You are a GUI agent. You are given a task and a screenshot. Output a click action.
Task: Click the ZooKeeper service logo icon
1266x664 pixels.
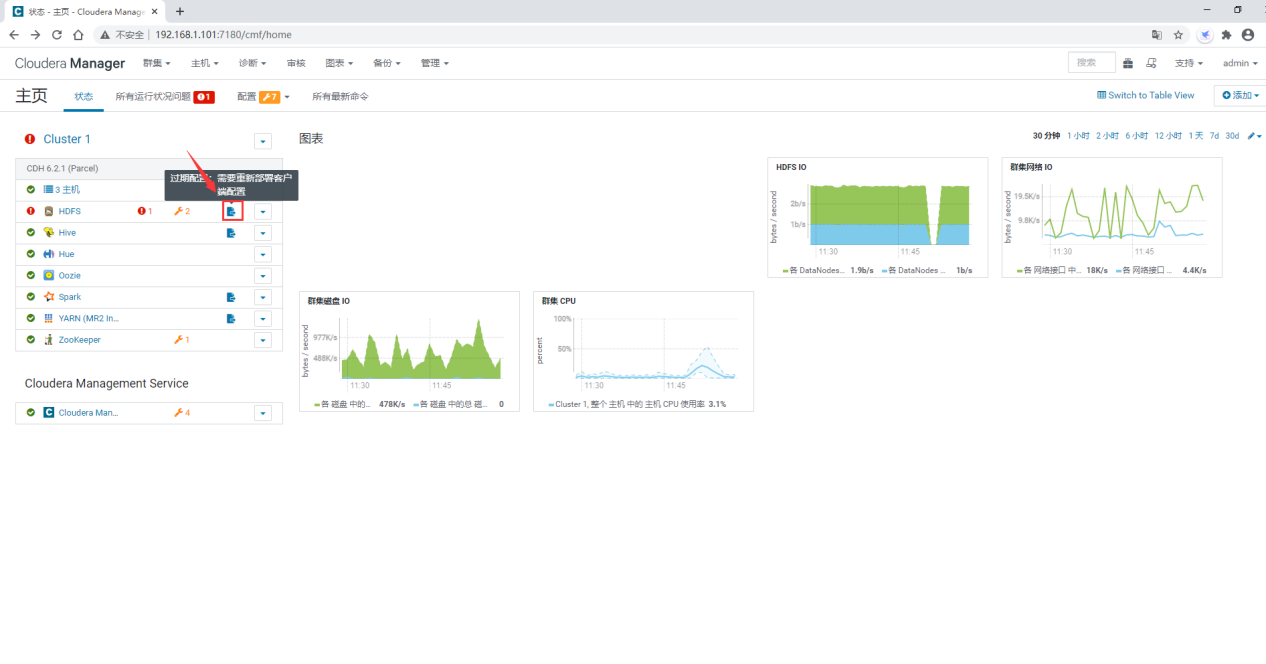[x=48, y=340]
